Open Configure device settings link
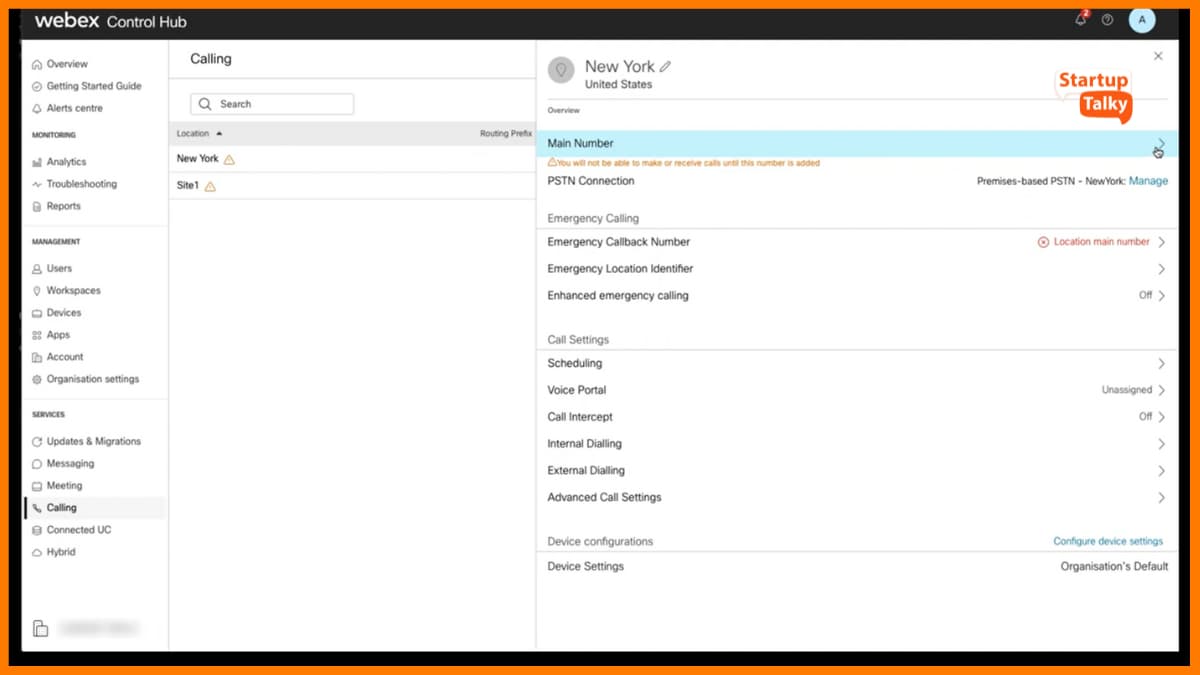This screenshot has height=675, width=1200. click(x=1108, y=540)
